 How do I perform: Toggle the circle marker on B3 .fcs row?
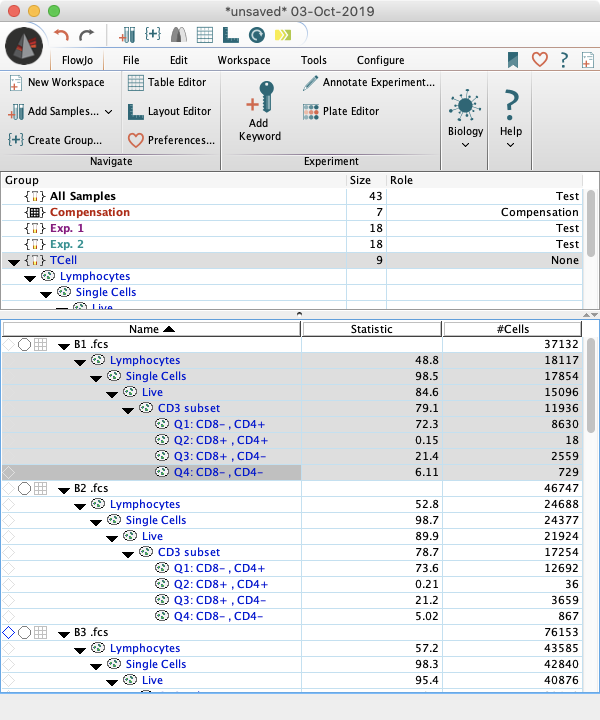[x=24, y=633]
